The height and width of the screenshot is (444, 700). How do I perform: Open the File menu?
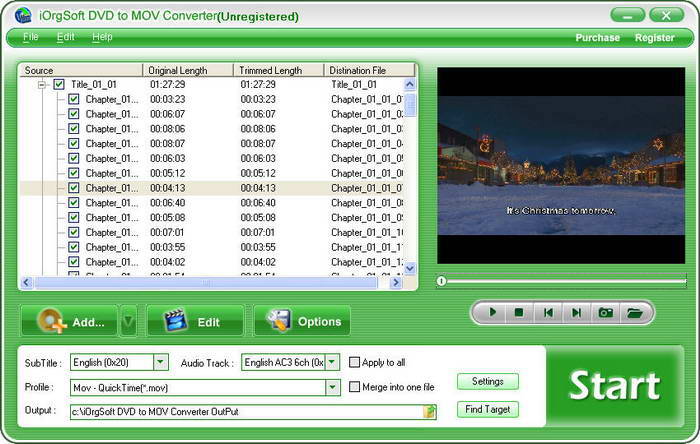pyautogui.click(x=30, y=37)
